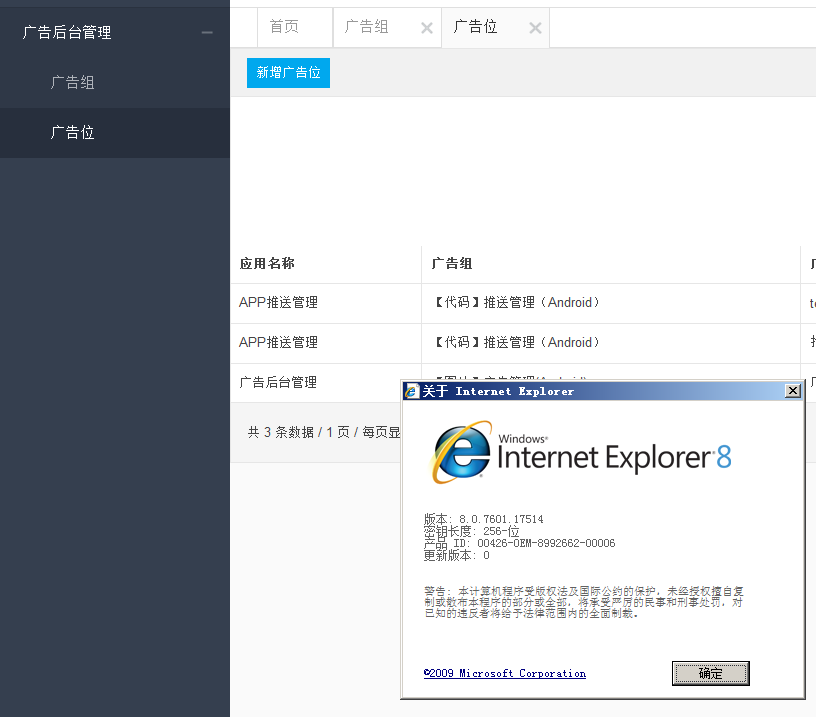Click the 广告后台管理 sidebar menu header

click(67, 33)
